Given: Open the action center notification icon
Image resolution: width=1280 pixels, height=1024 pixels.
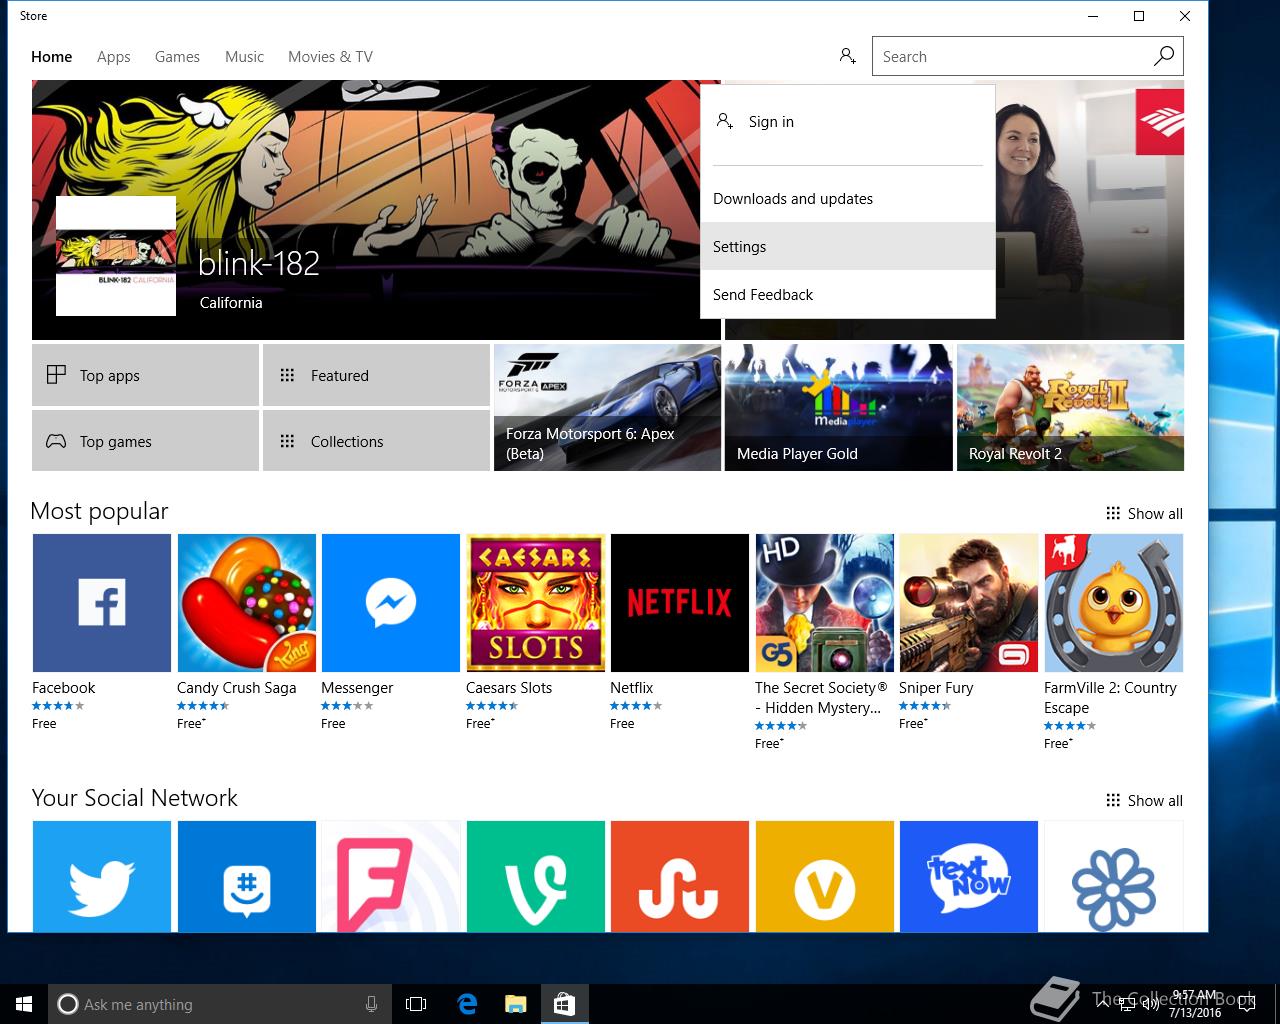Looking at the screenshot, I should (1245, 1004).
